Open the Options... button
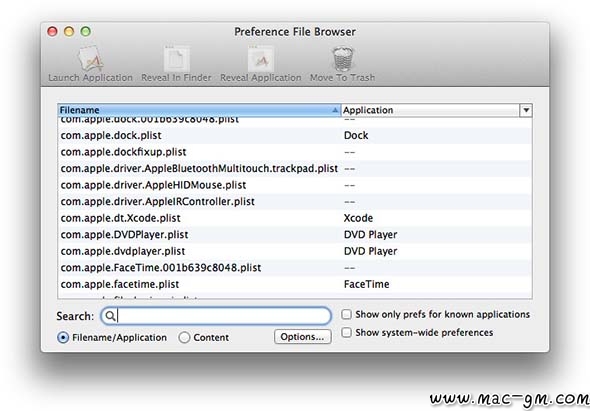The width and height of the screenshot is (590, 411). tap(303, 337)
